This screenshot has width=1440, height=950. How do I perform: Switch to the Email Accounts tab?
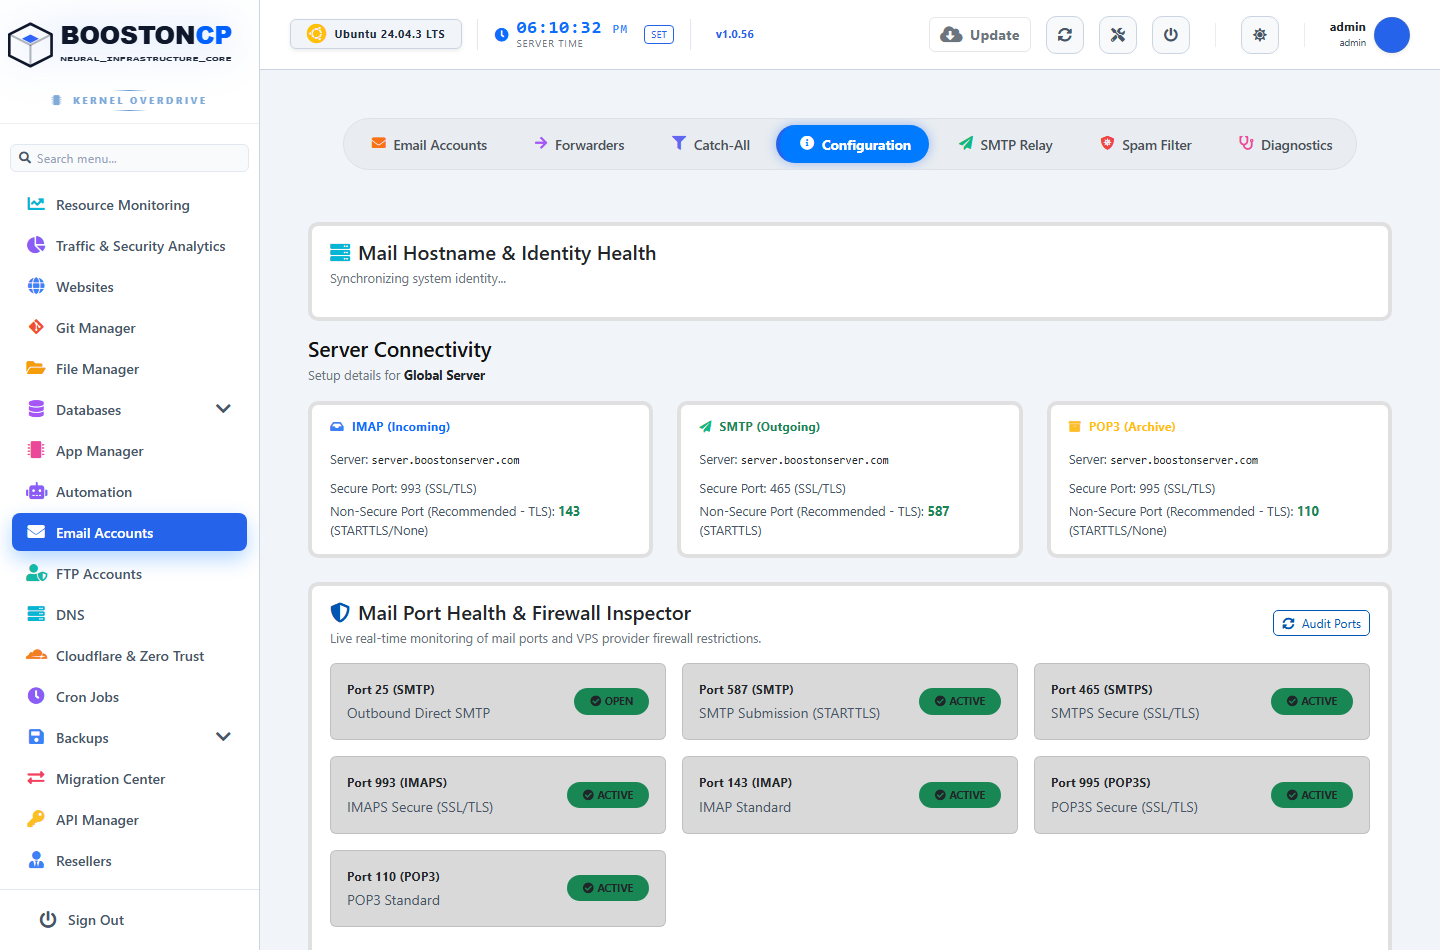pos(429,145)
